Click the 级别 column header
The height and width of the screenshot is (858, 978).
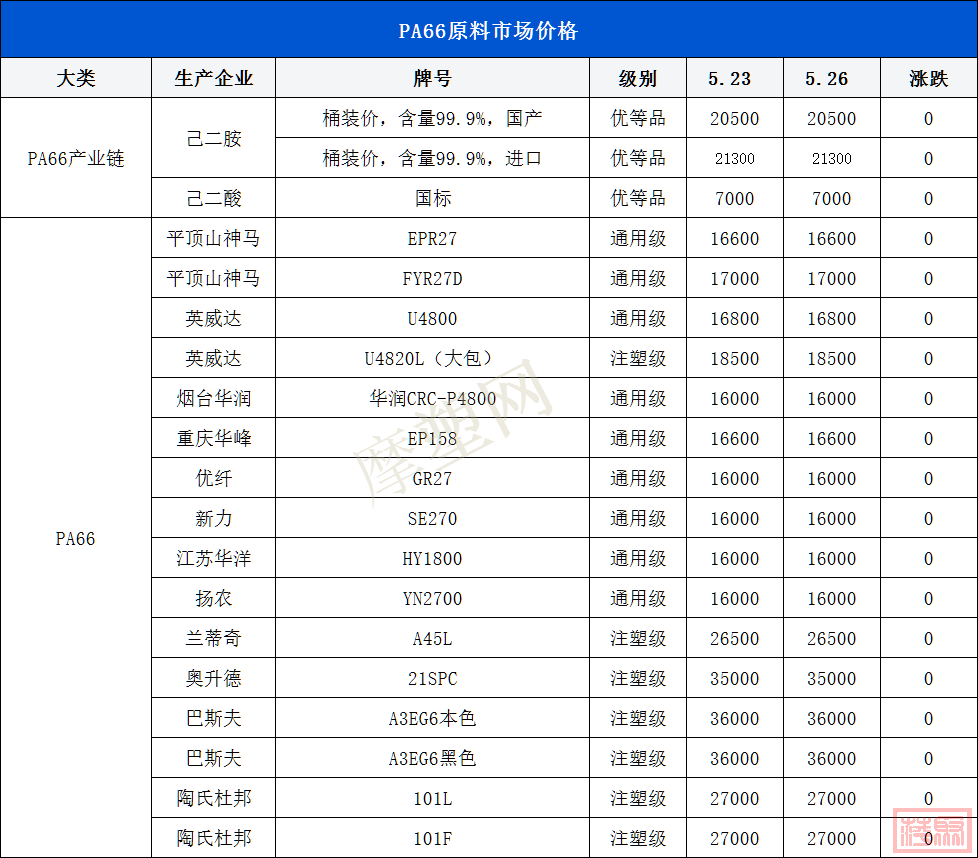tap(637, 78)
